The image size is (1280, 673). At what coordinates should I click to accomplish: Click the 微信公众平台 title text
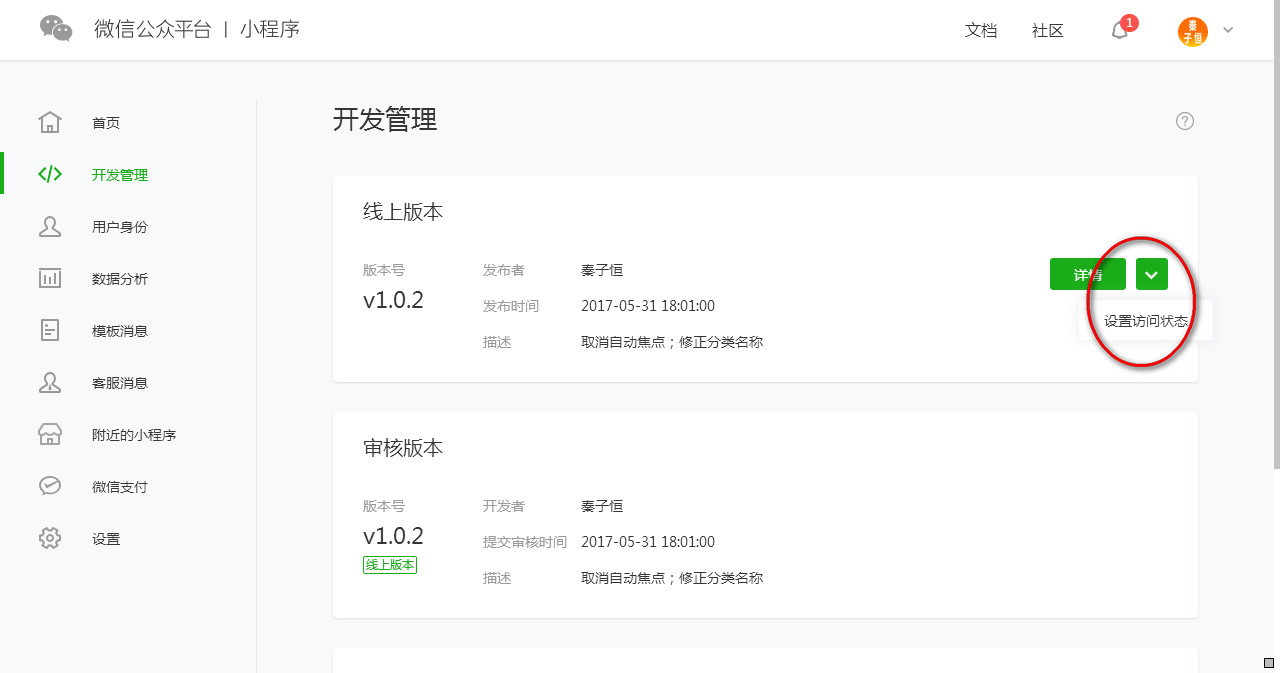[x=153, y=29]
